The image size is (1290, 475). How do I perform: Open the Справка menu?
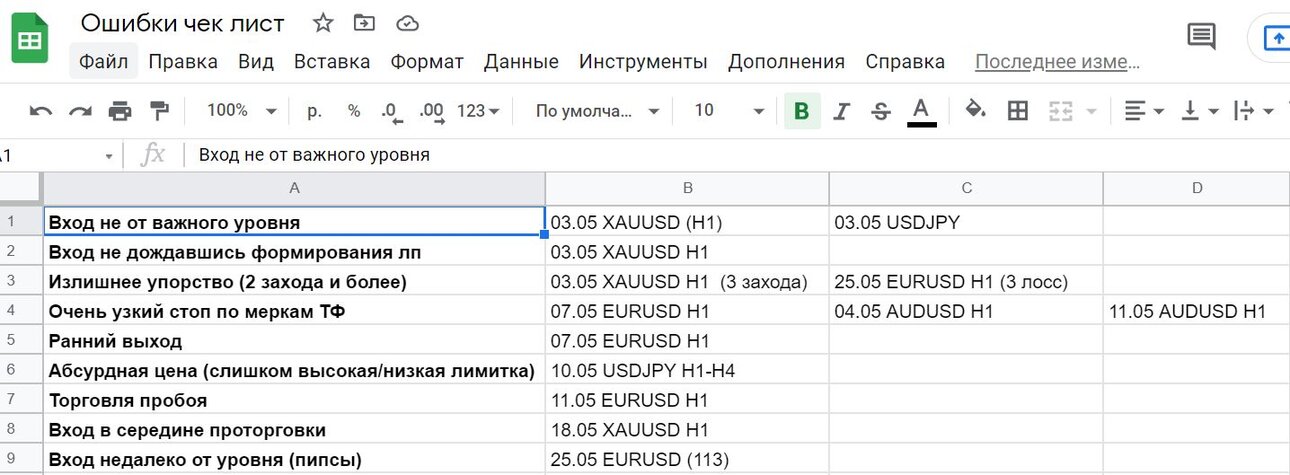click(x=905, y=62)
